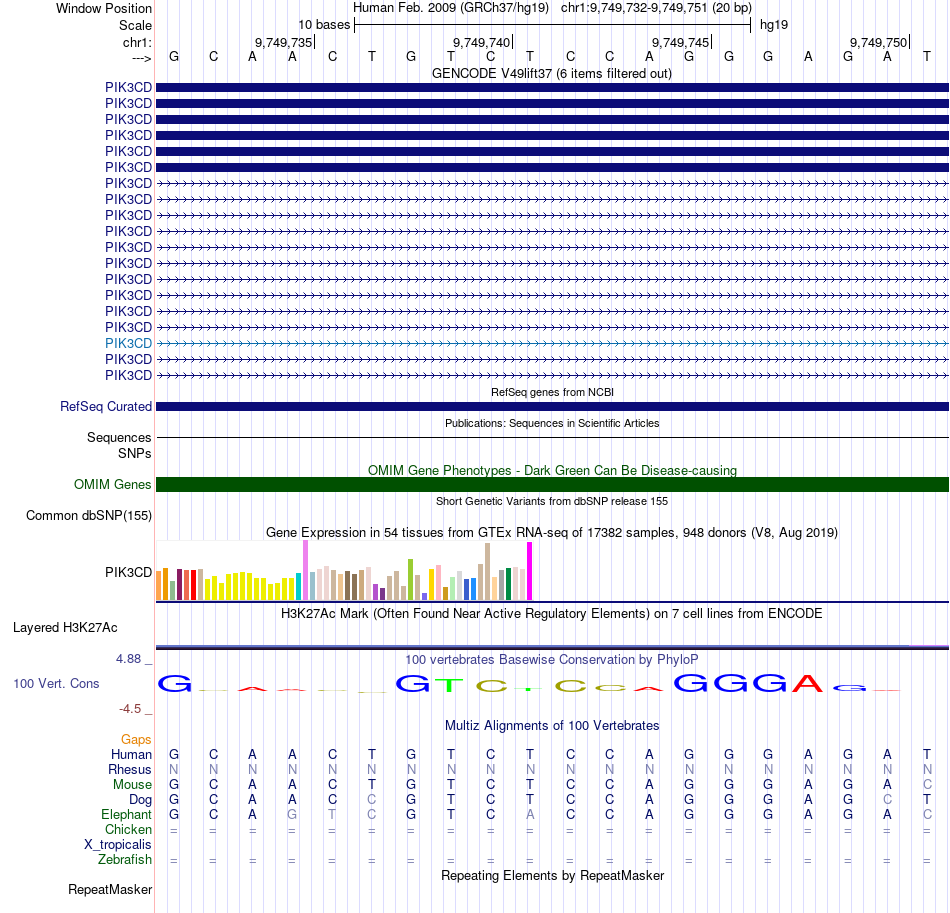
Task: Select the Scale track label
Action: [135, 25]
